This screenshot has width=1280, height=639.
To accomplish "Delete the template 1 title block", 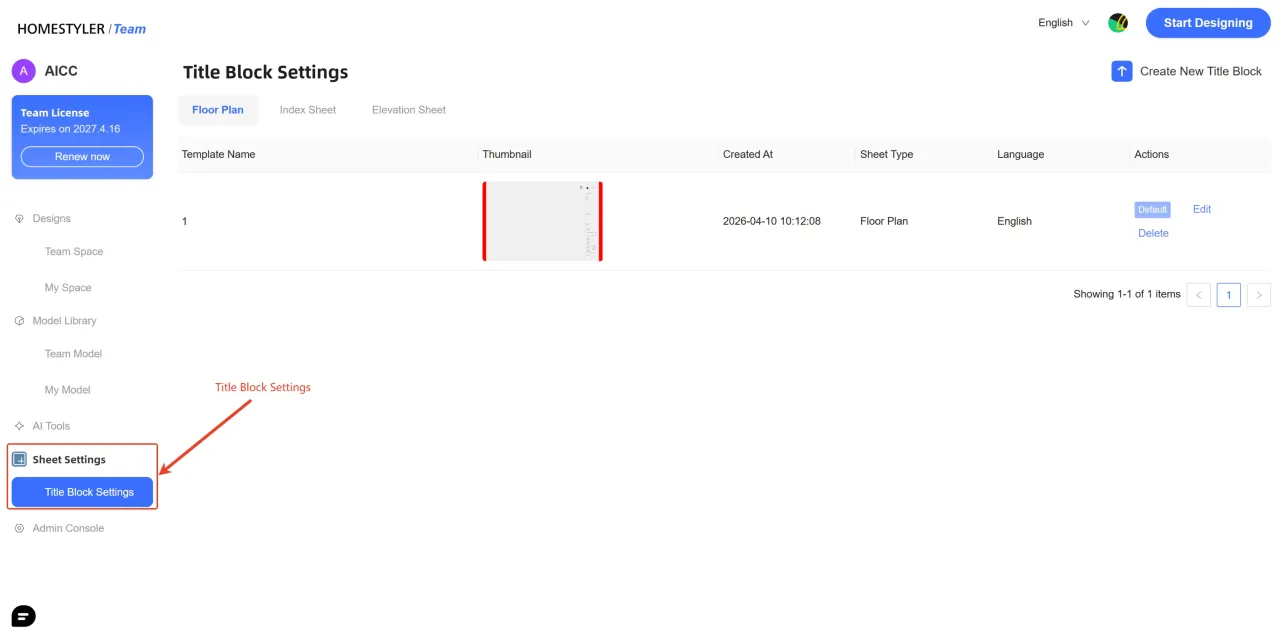I will [1153, 233].
